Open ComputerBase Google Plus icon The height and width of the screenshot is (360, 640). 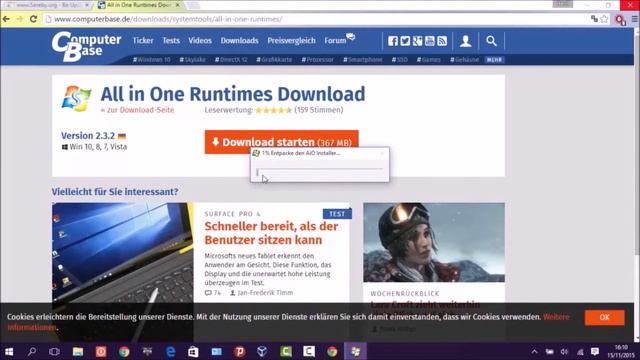[417, 41]
